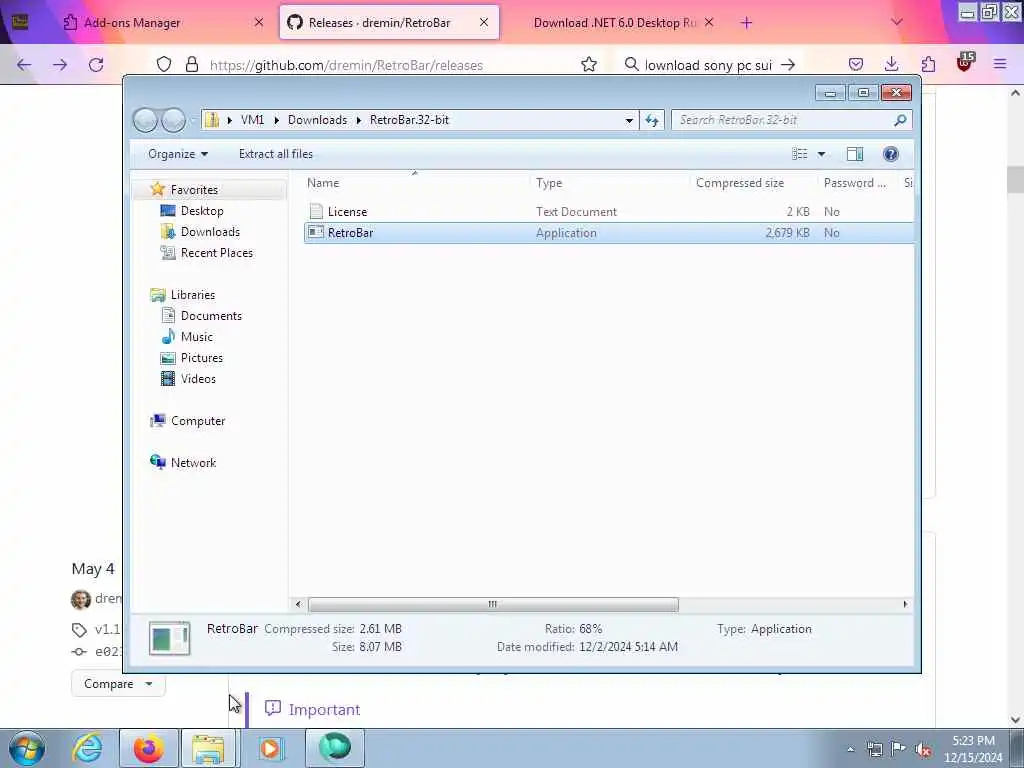This screenshot has width=1024, height=768.
Task: Sort by the Type column
Action: (x=610, y=183)
